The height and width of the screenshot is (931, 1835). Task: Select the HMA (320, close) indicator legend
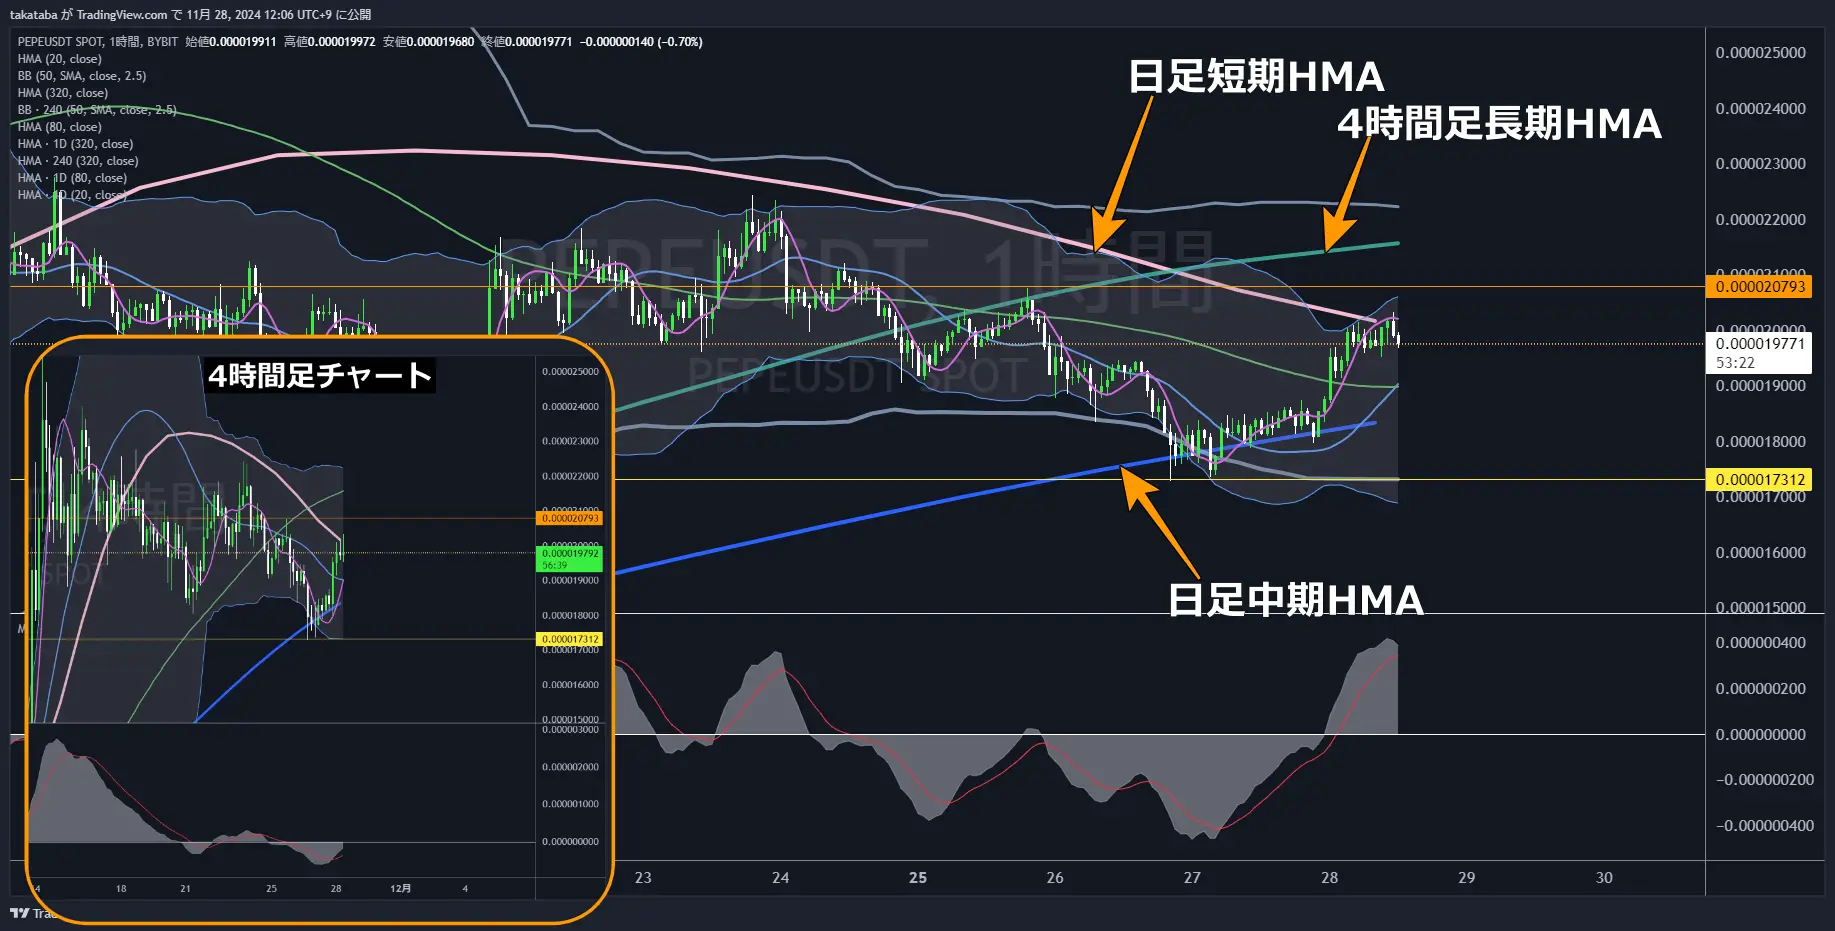point(62,93)
